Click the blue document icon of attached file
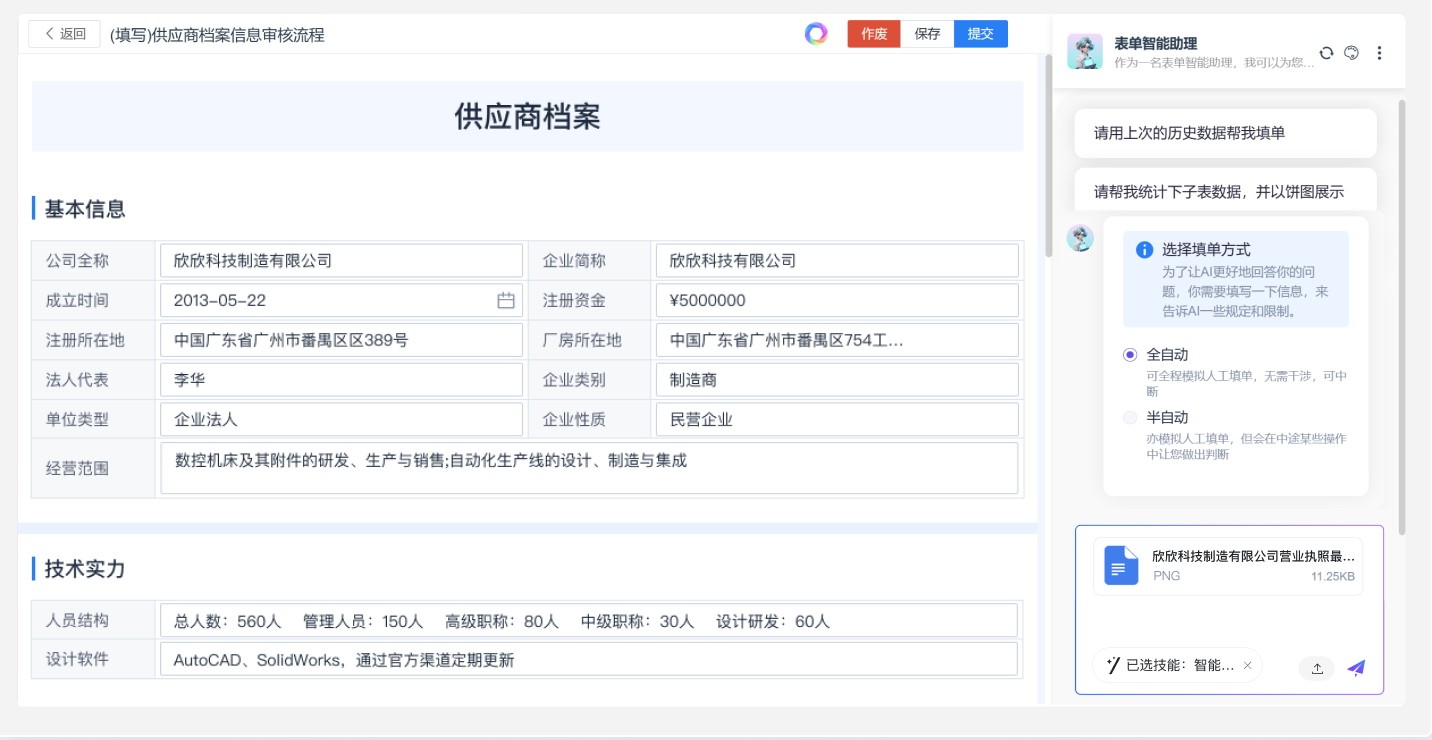This screenshot has width=1432, height=740. click(x=1121, y=566)
